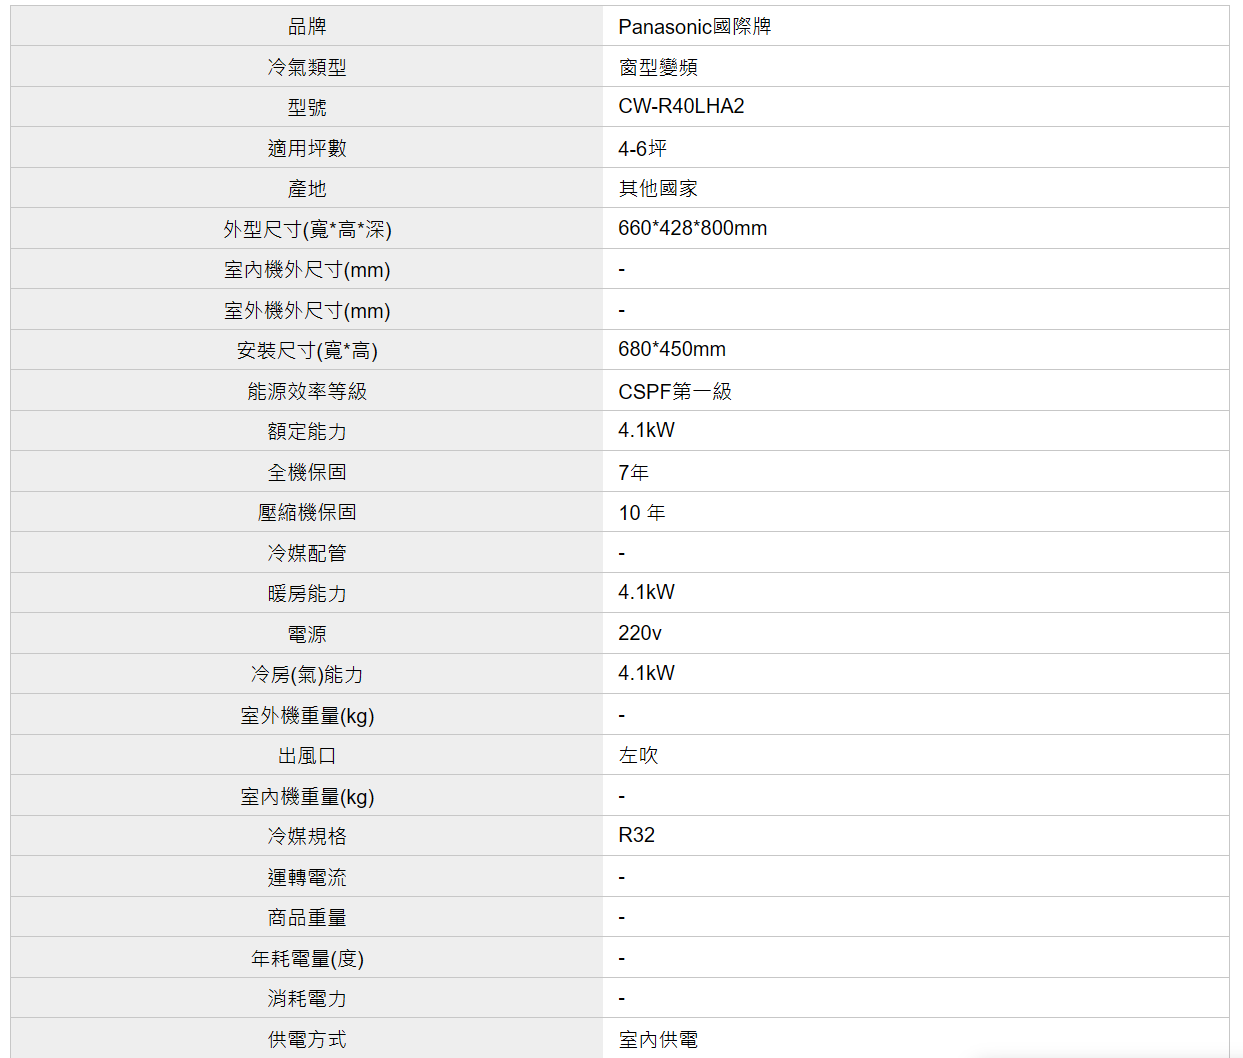
Task: Select the 4-6坪 value cell
Action: click(x=642, y=148)
